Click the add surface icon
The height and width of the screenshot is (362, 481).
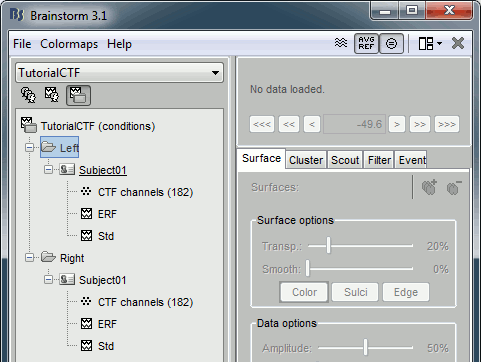point(430,187)
